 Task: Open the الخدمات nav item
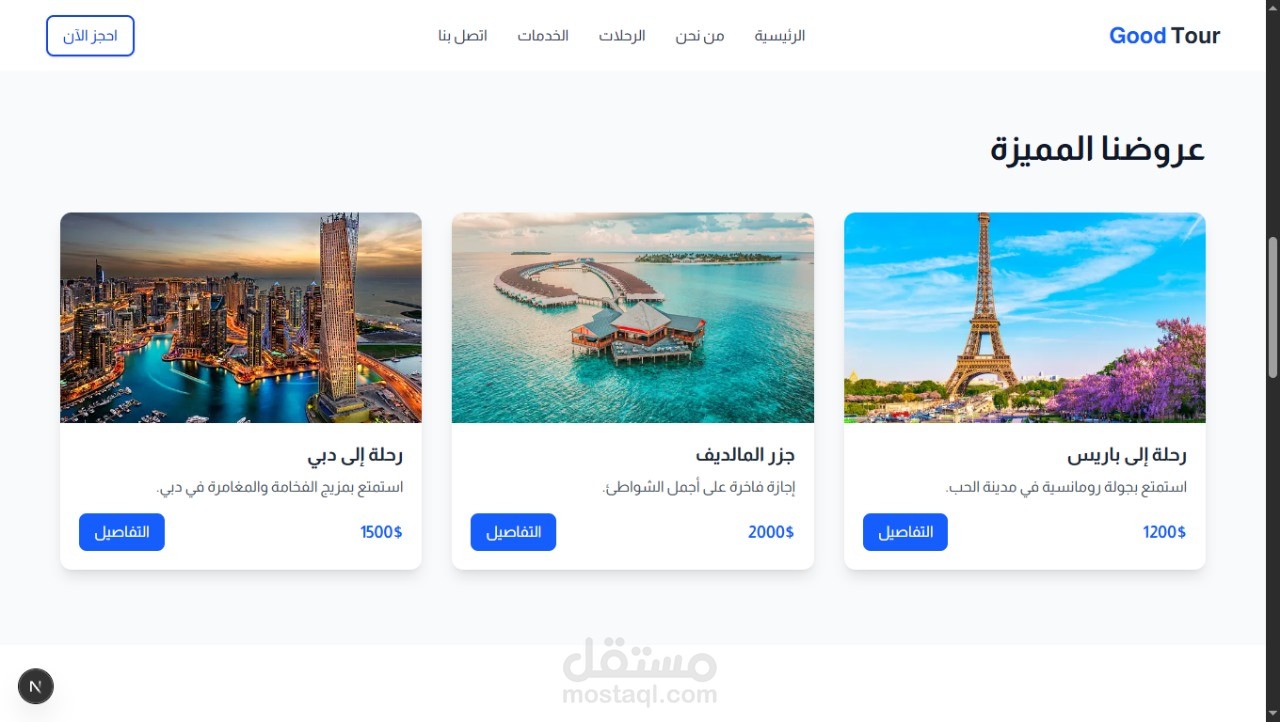coord(543,36)
